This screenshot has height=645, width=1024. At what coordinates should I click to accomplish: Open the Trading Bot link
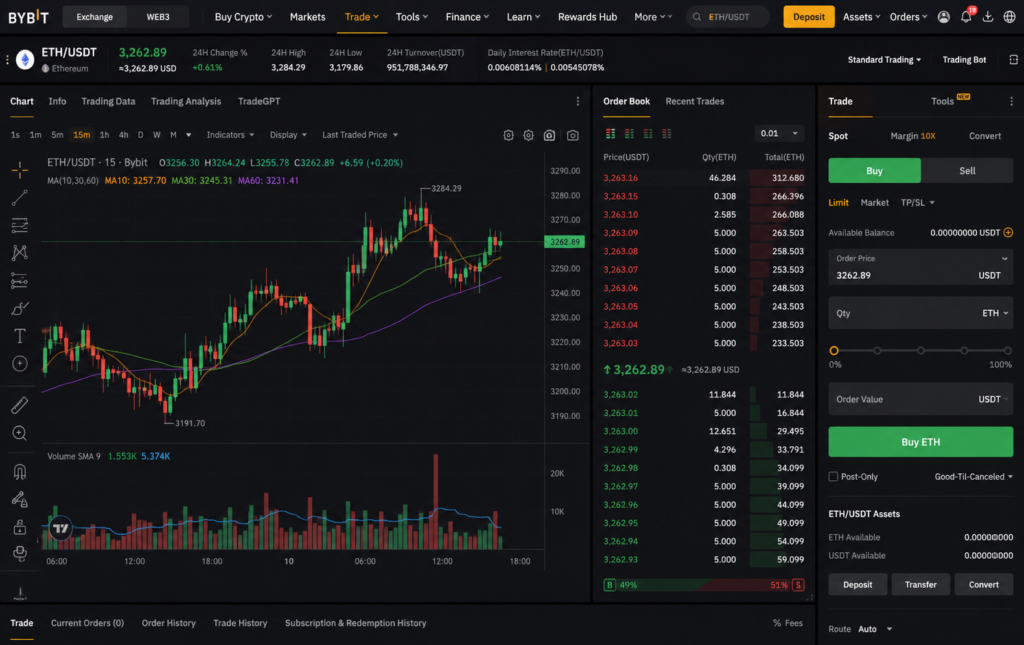point(964,59)
